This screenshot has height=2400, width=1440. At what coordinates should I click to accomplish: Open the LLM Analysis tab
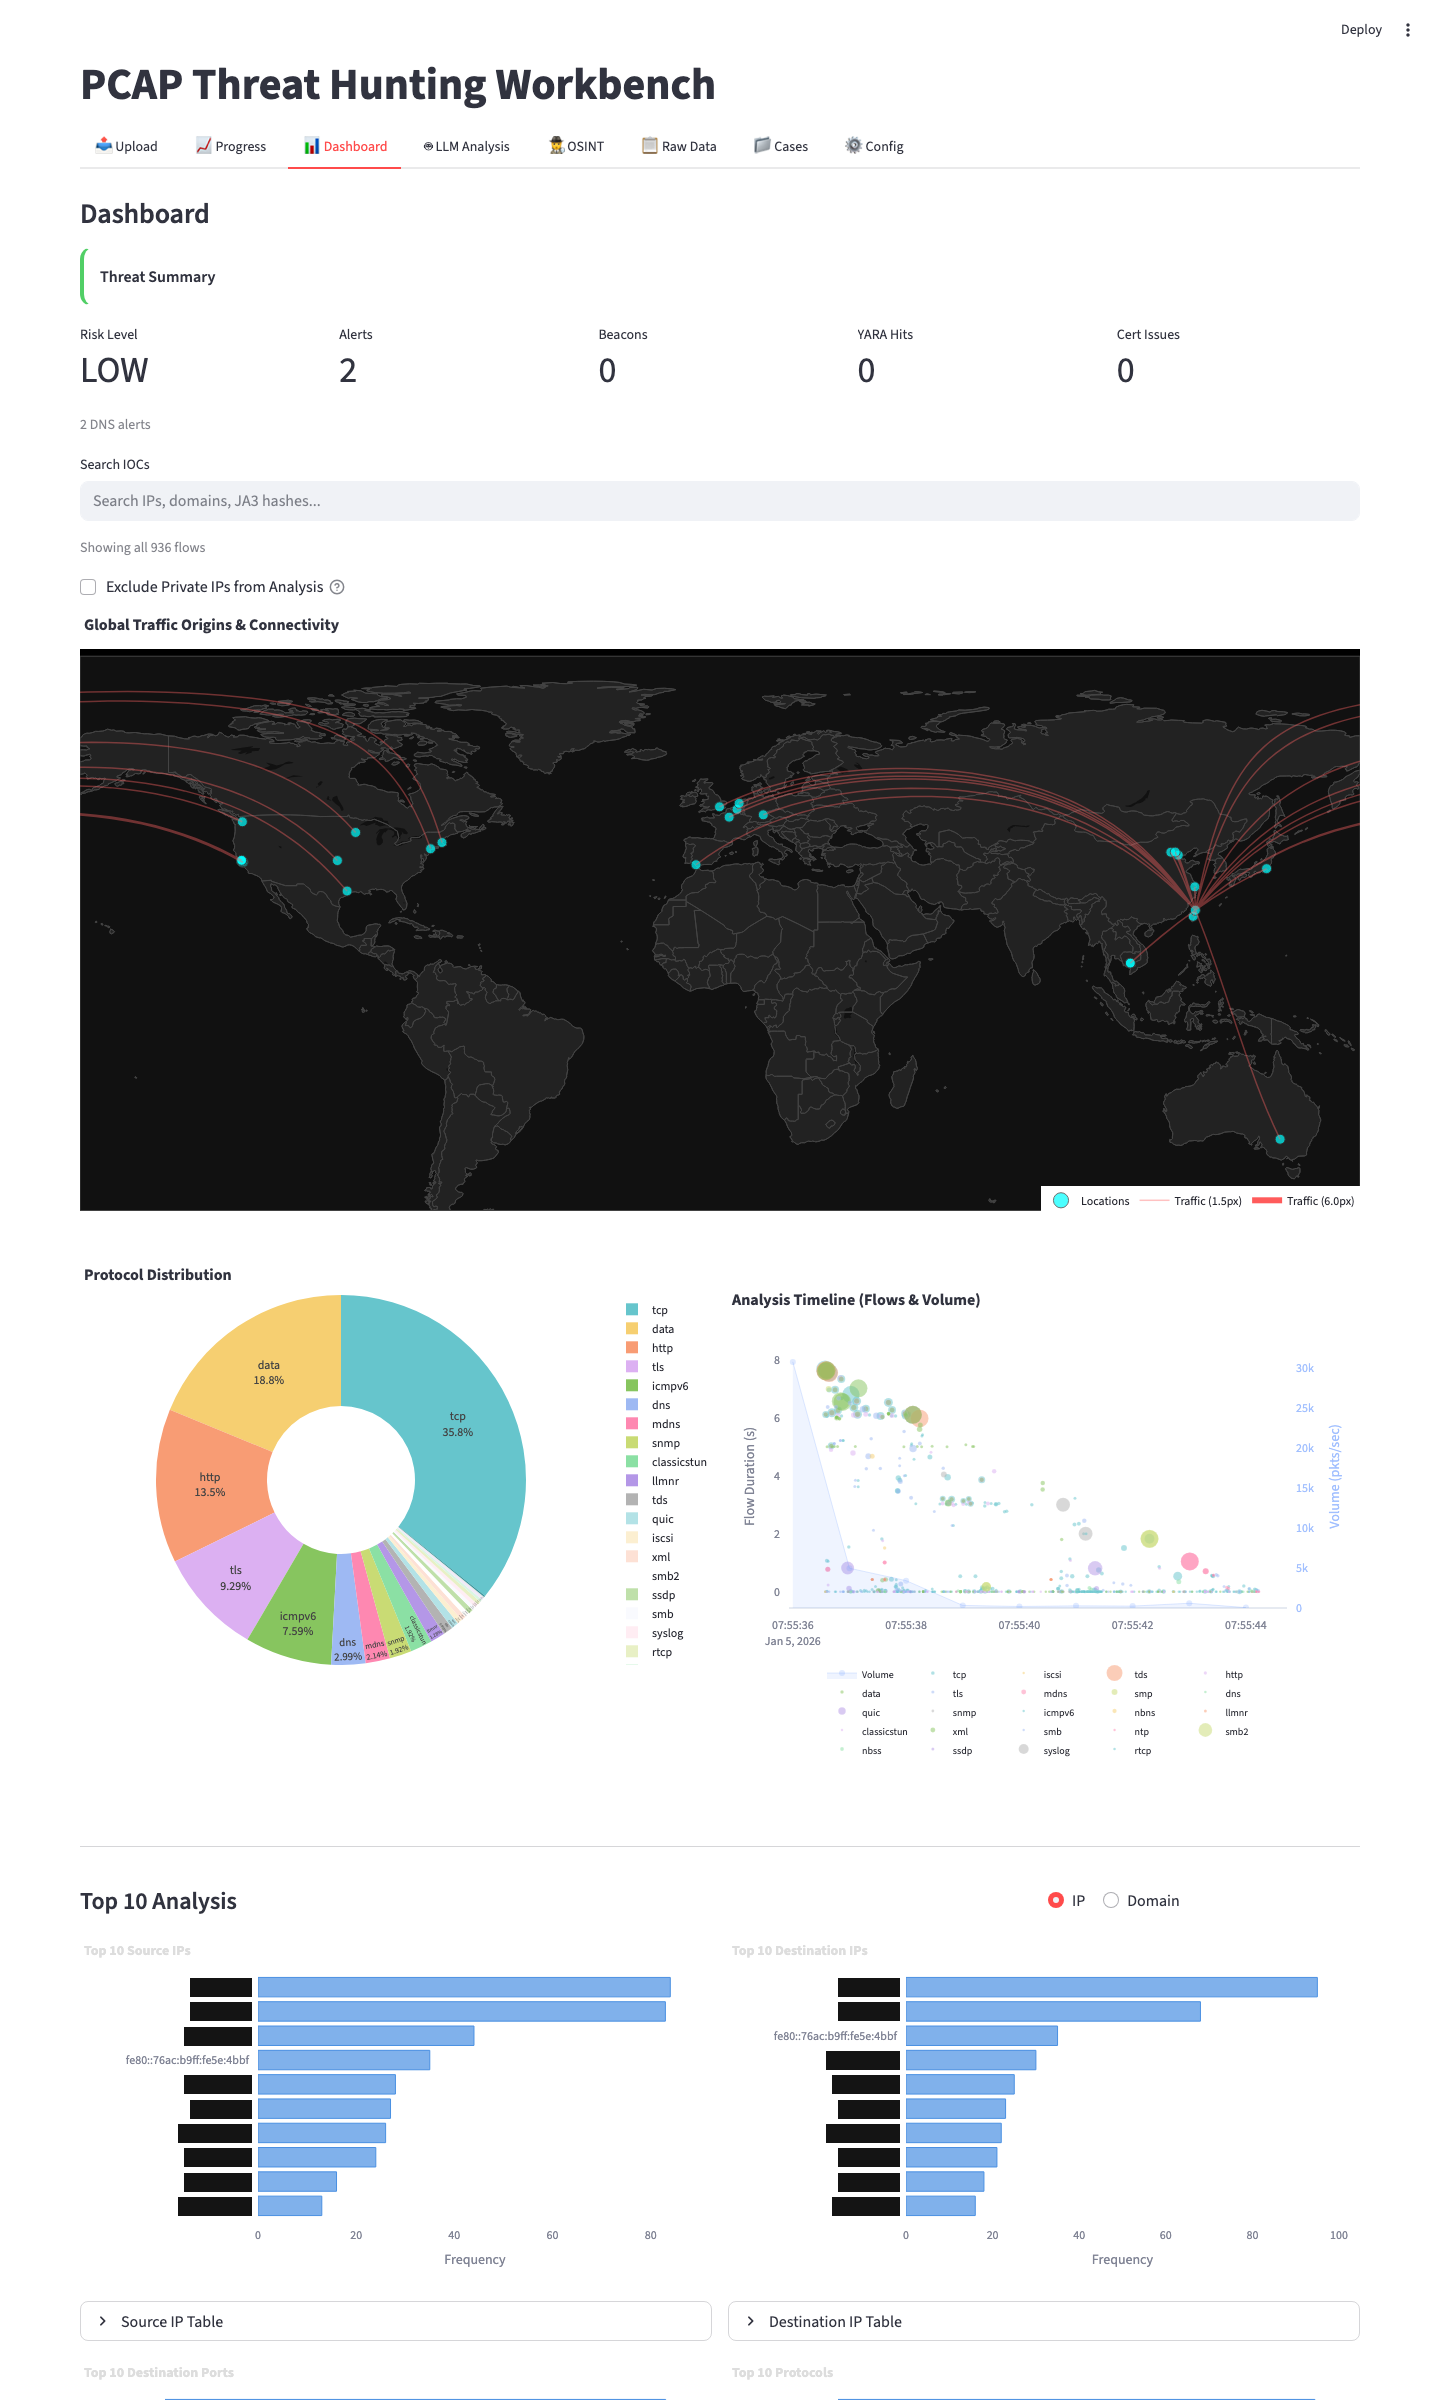pyautogui.click(x=466, y=146)
